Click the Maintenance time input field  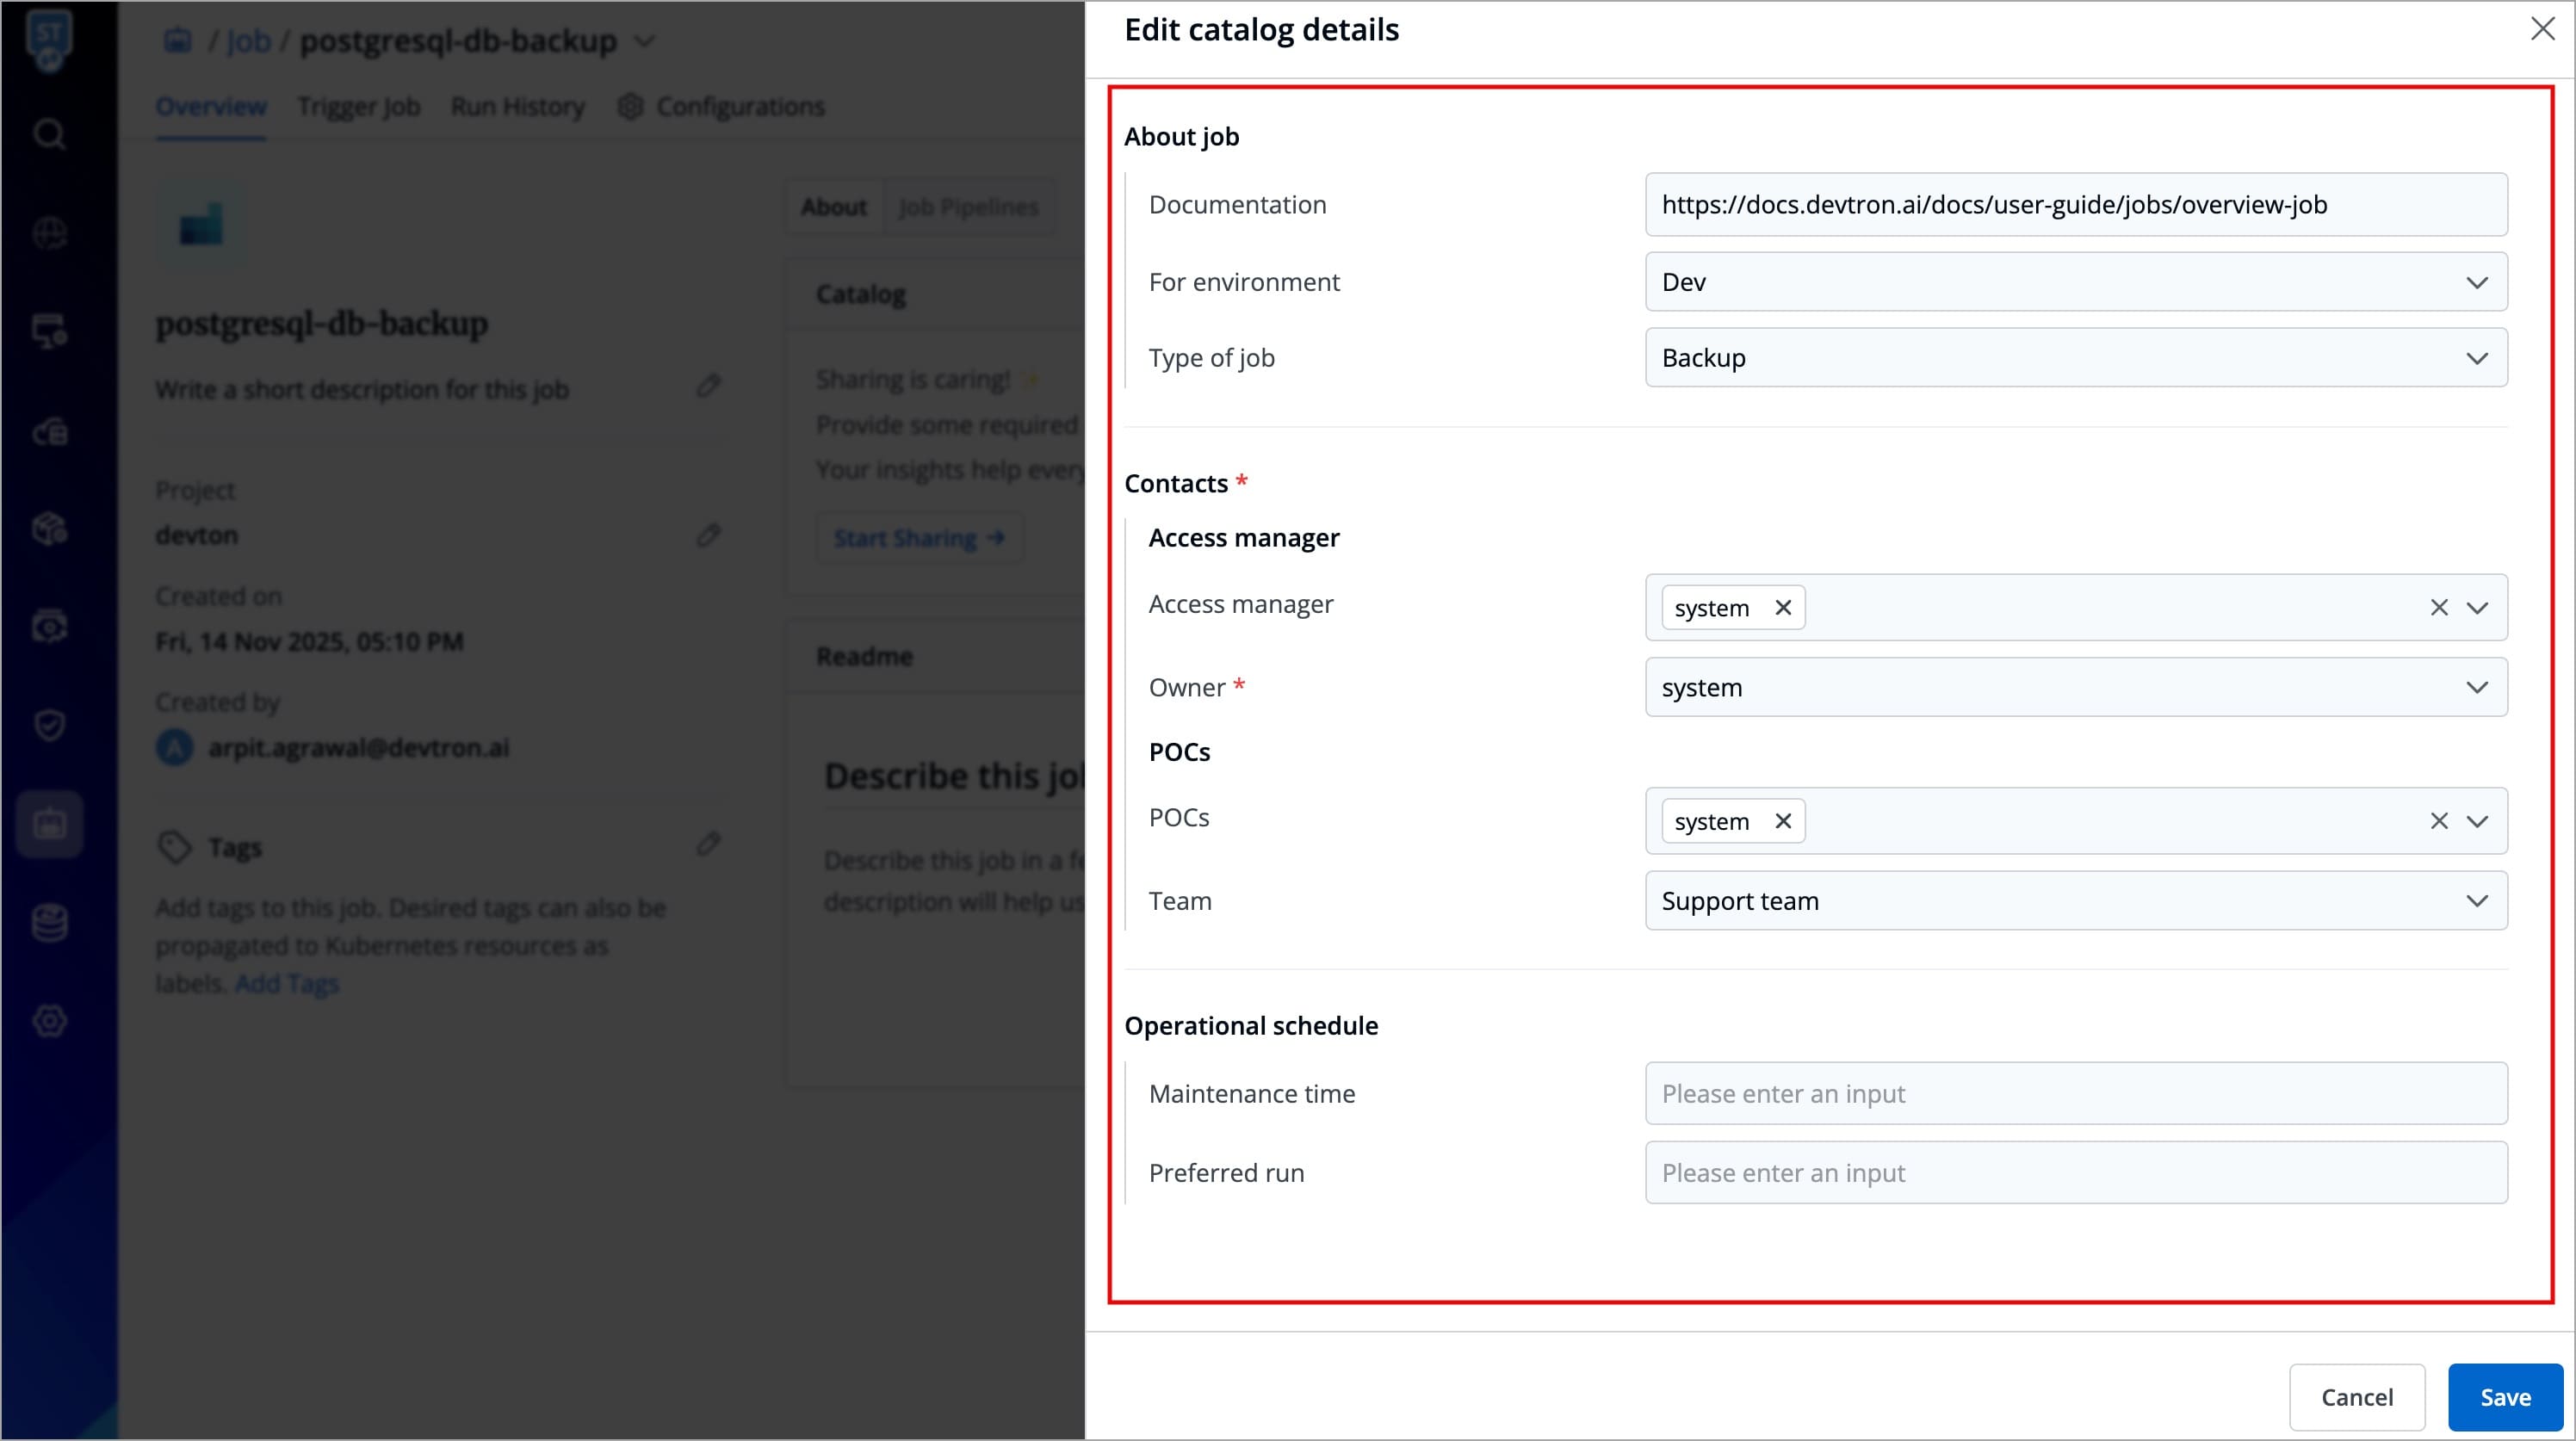2075,1094
